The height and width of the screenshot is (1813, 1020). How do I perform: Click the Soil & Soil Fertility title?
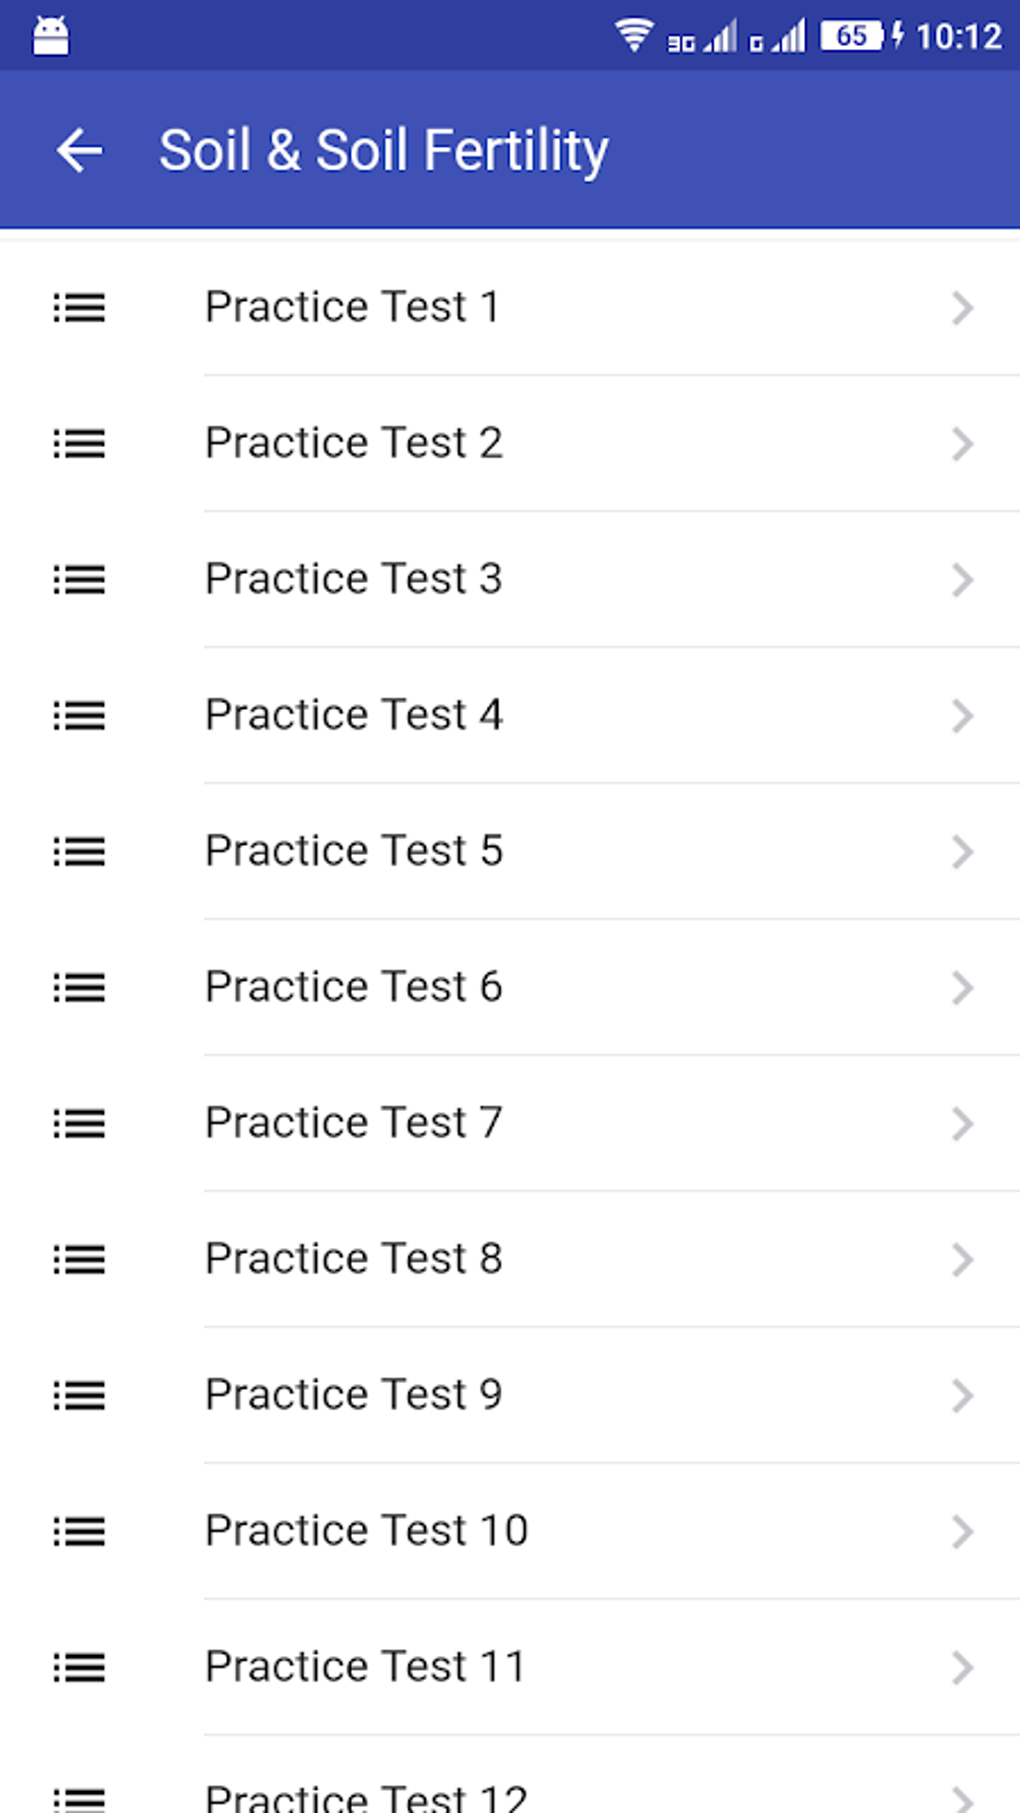(x=384, y=151)
